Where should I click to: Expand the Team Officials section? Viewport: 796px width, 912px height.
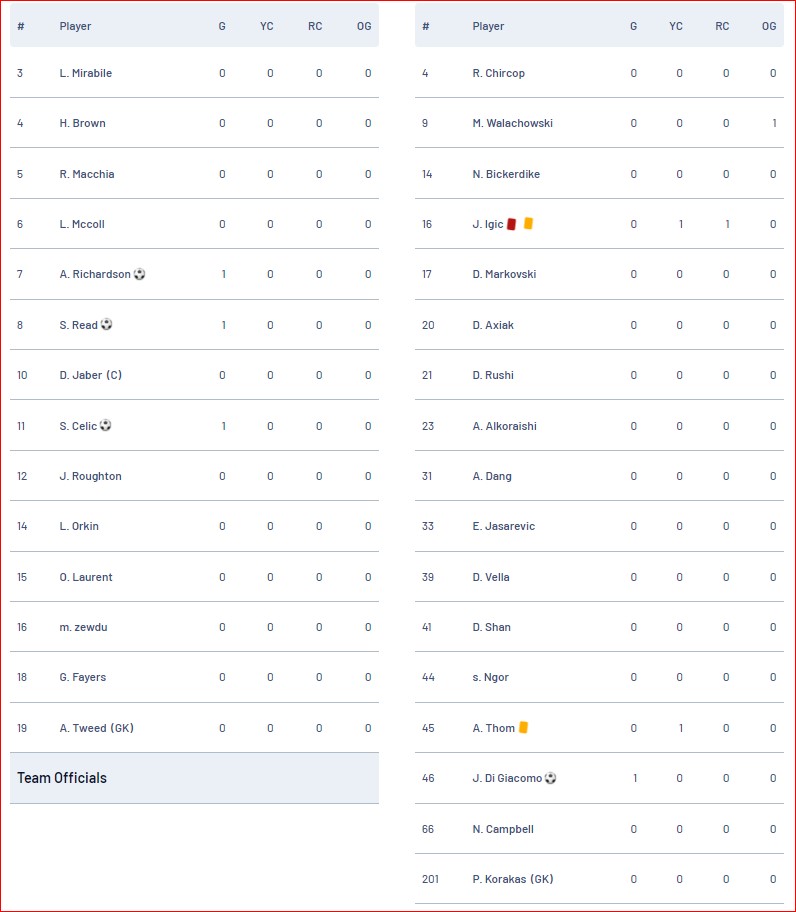194,778
